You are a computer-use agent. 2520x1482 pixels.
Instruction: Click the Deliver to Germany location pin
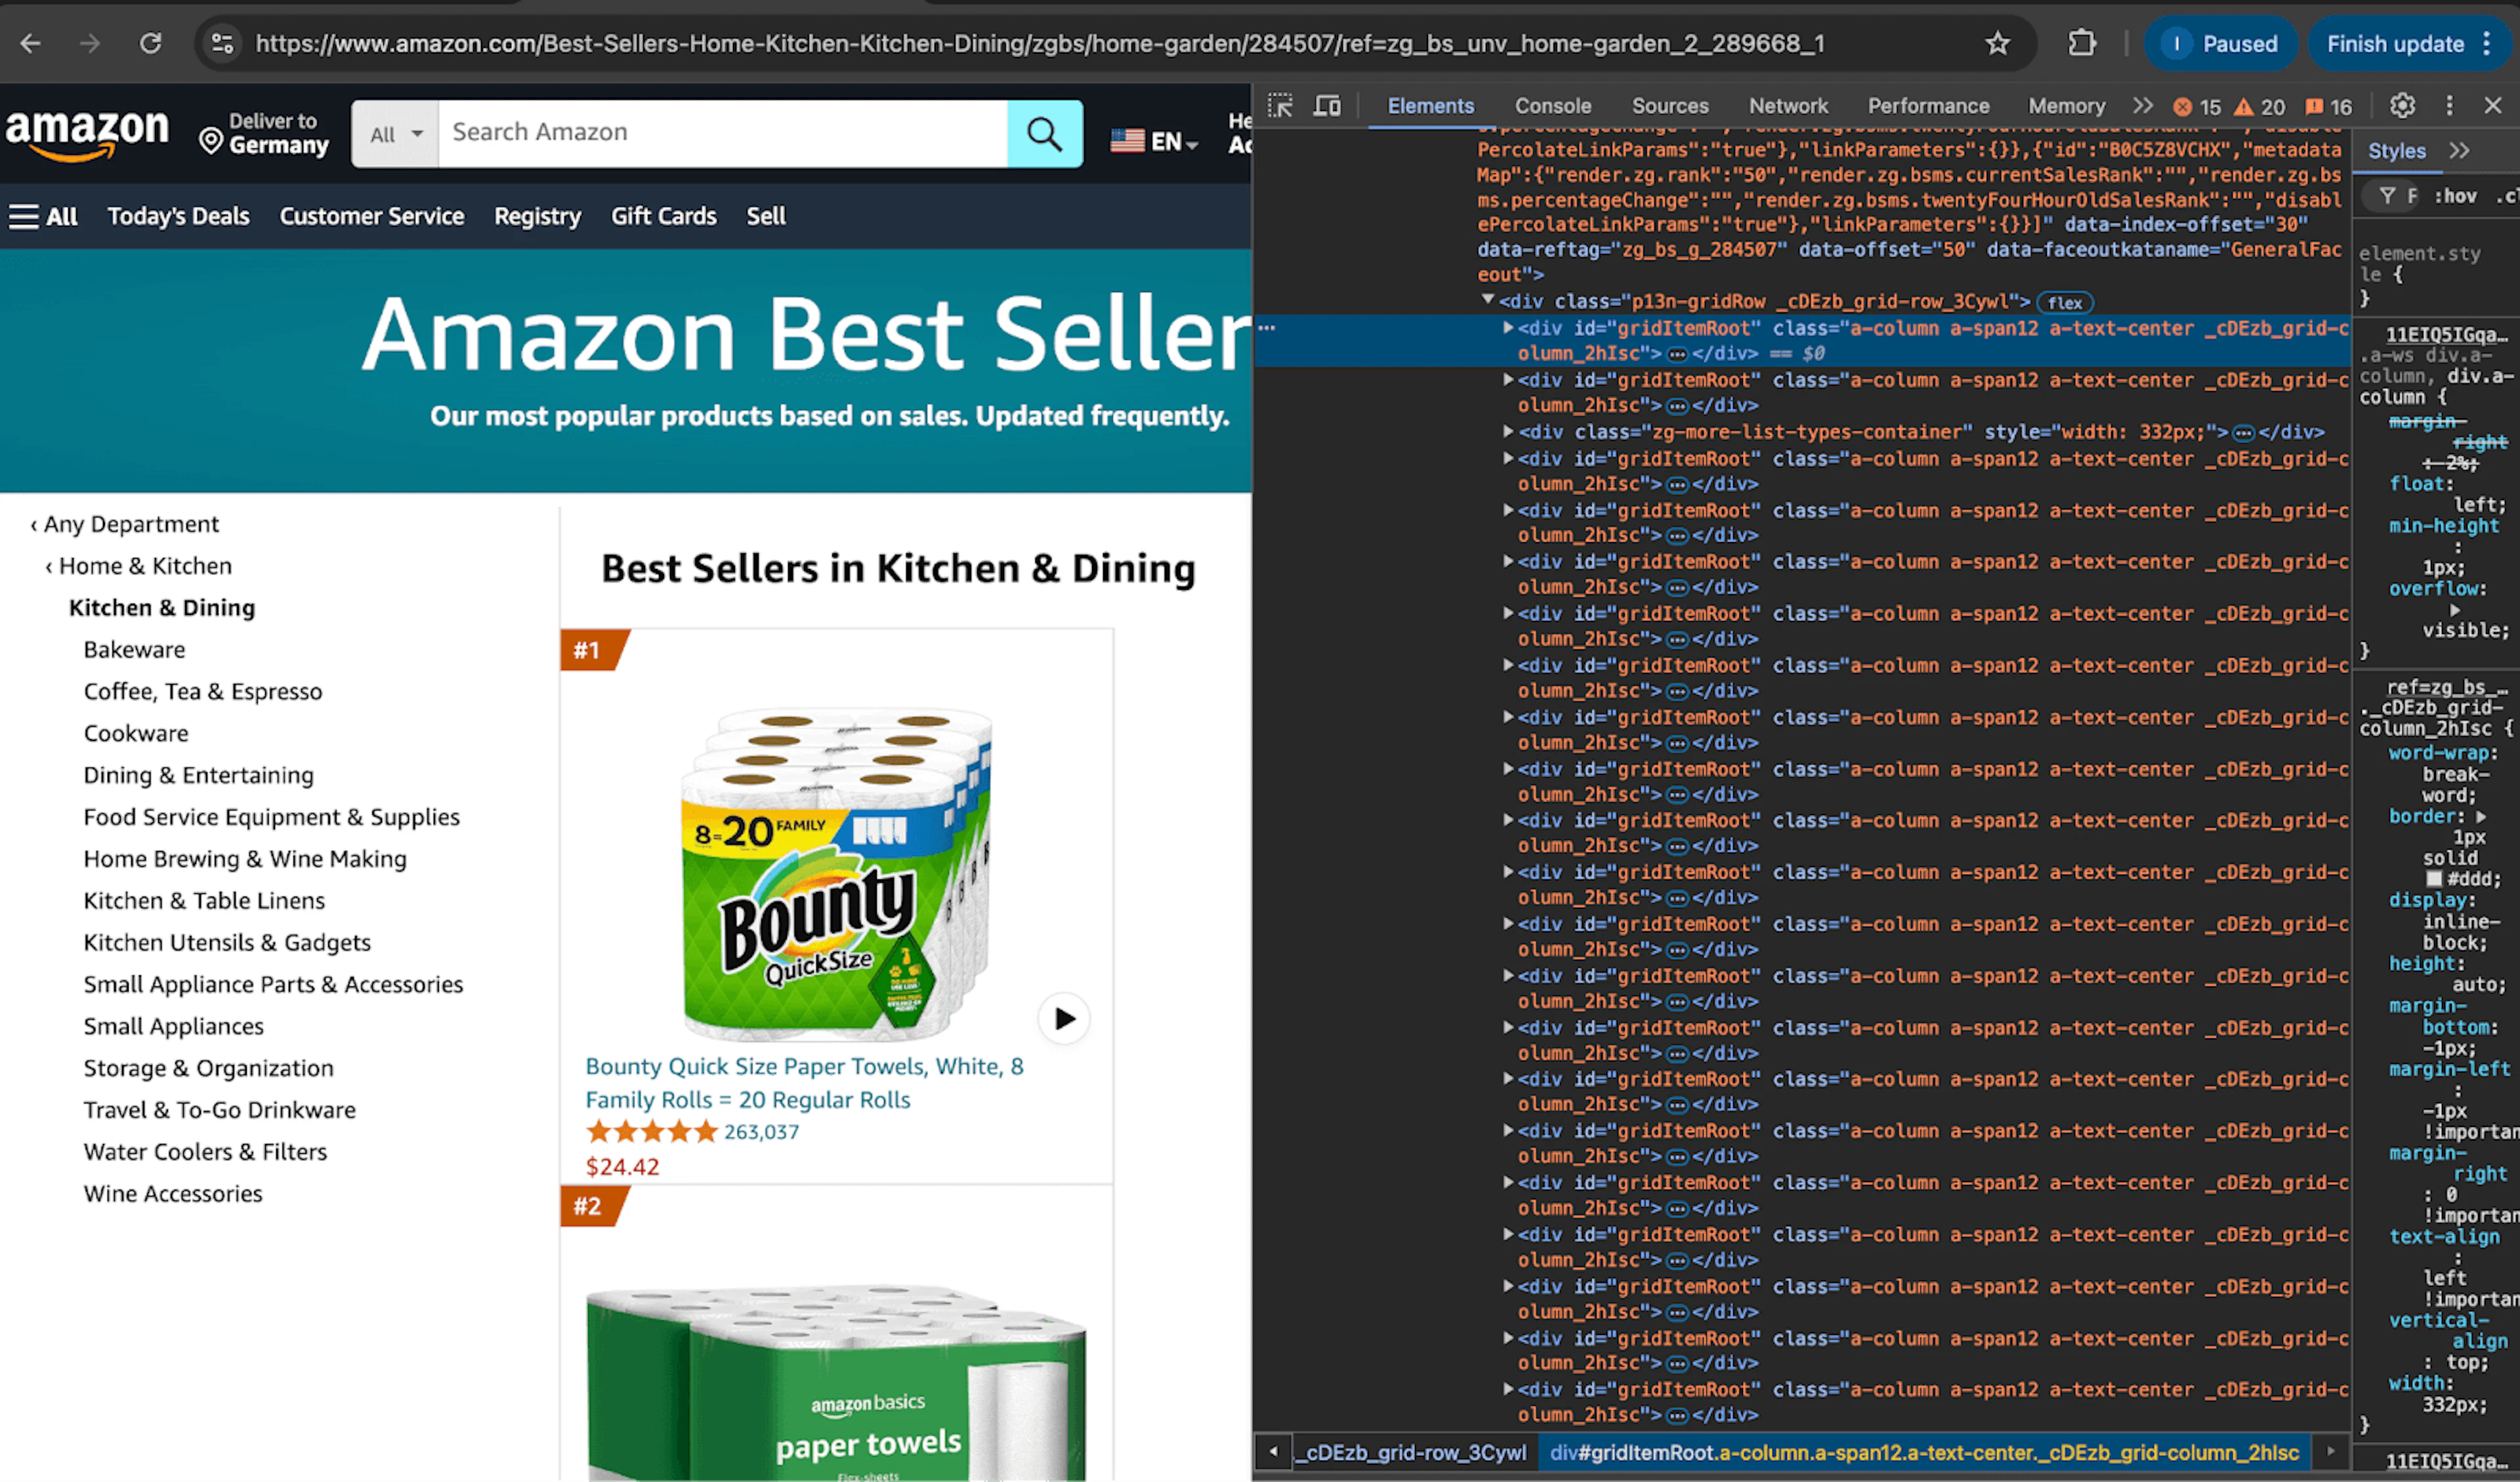click(210, 141)
